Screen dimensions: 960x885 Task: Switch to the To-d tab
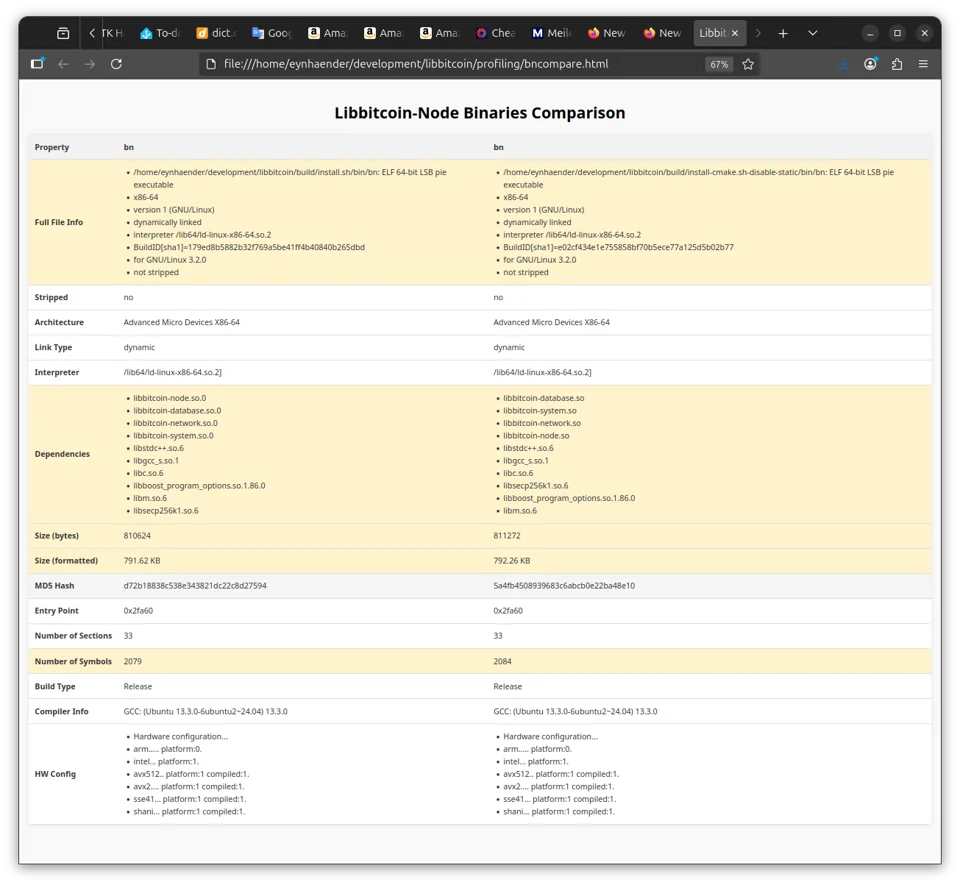coord(160,33)
